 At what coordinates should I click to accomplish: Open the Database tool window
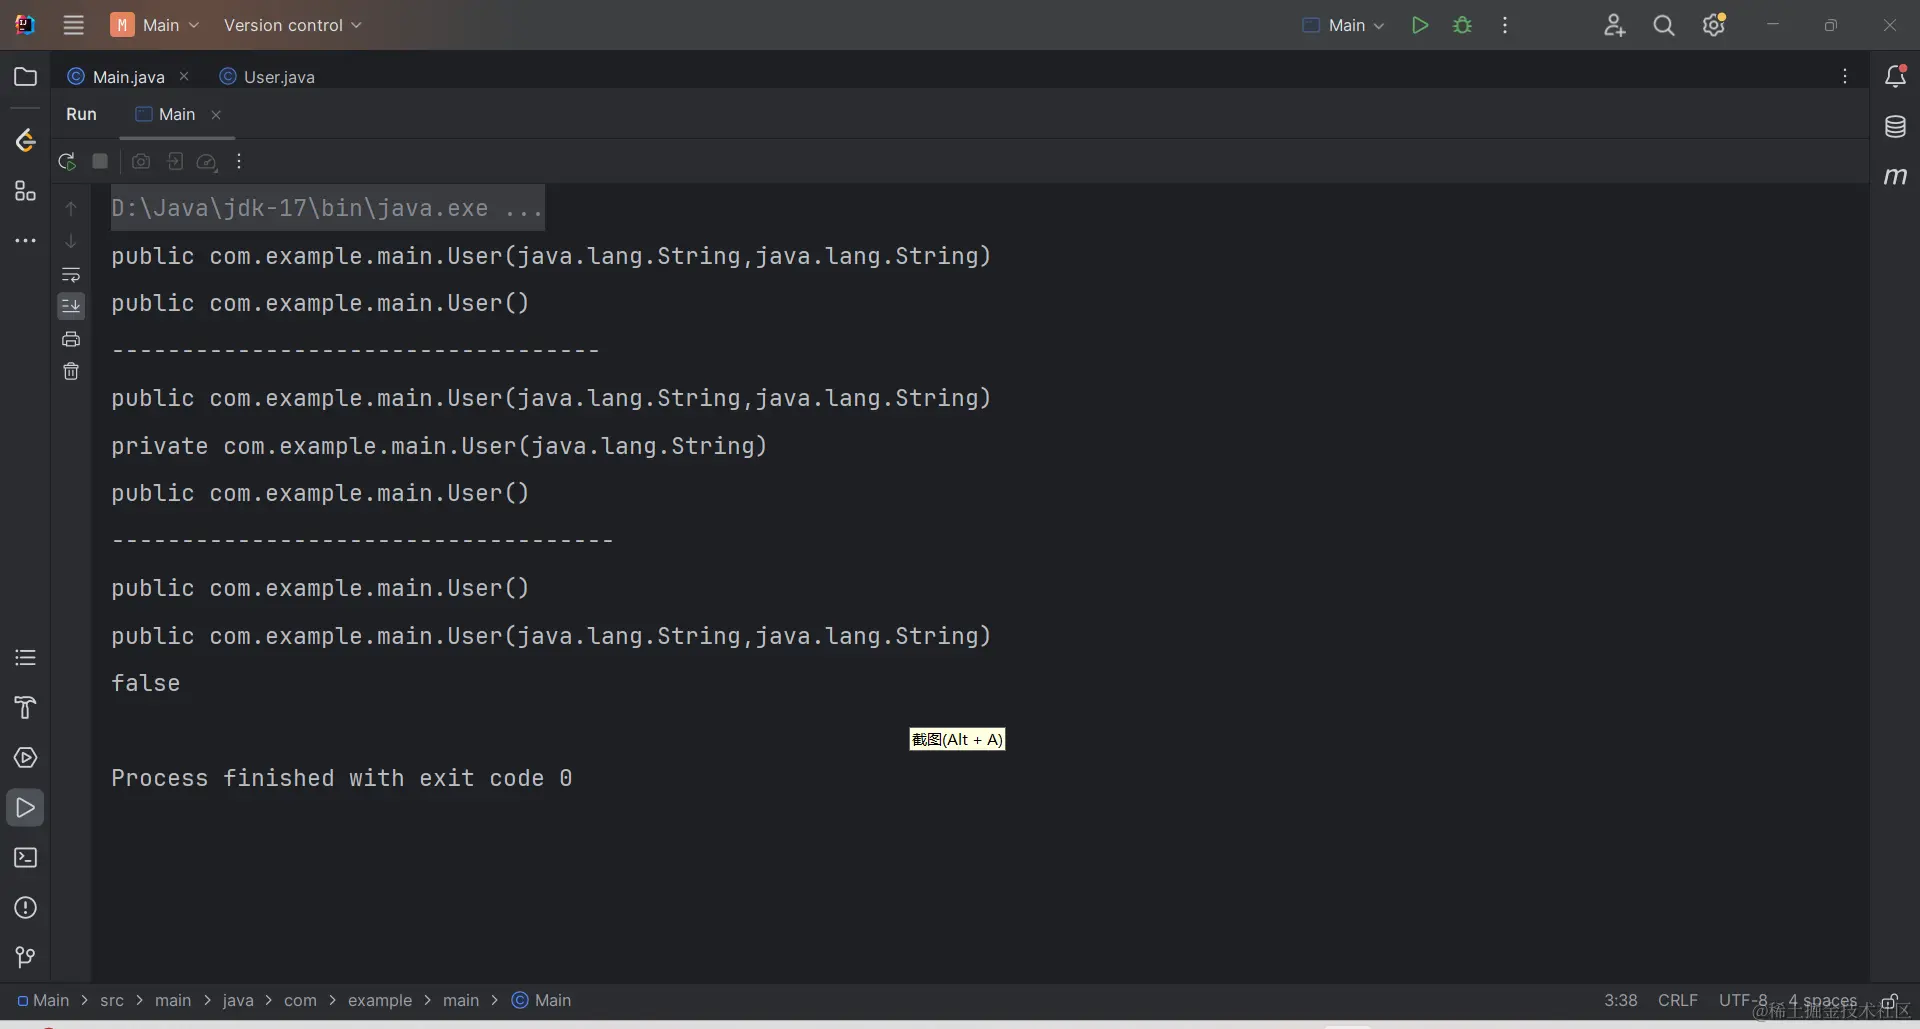pyautogui.click(x=1895, y=126)
